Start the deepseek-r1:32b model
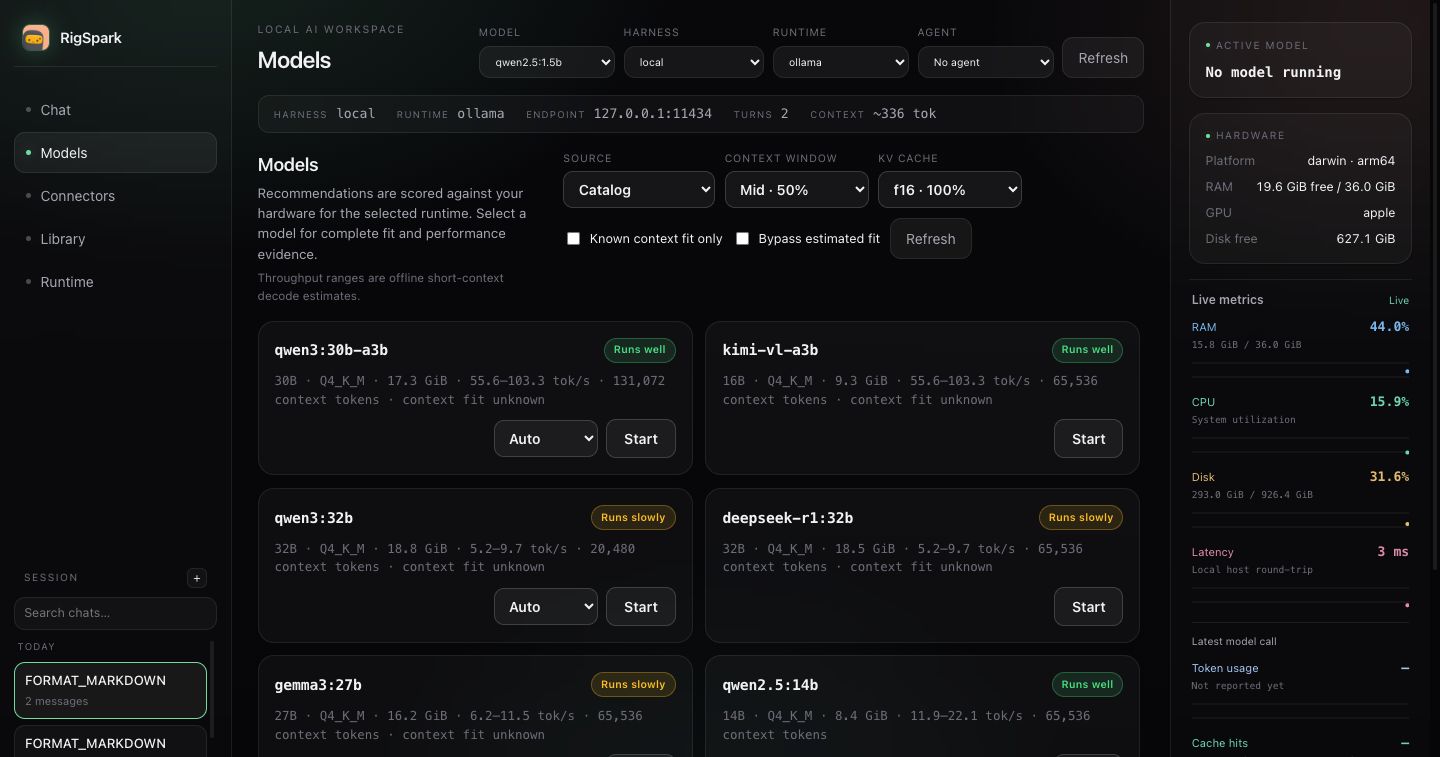1440x757 pixels. click(x=1089, y=607)
